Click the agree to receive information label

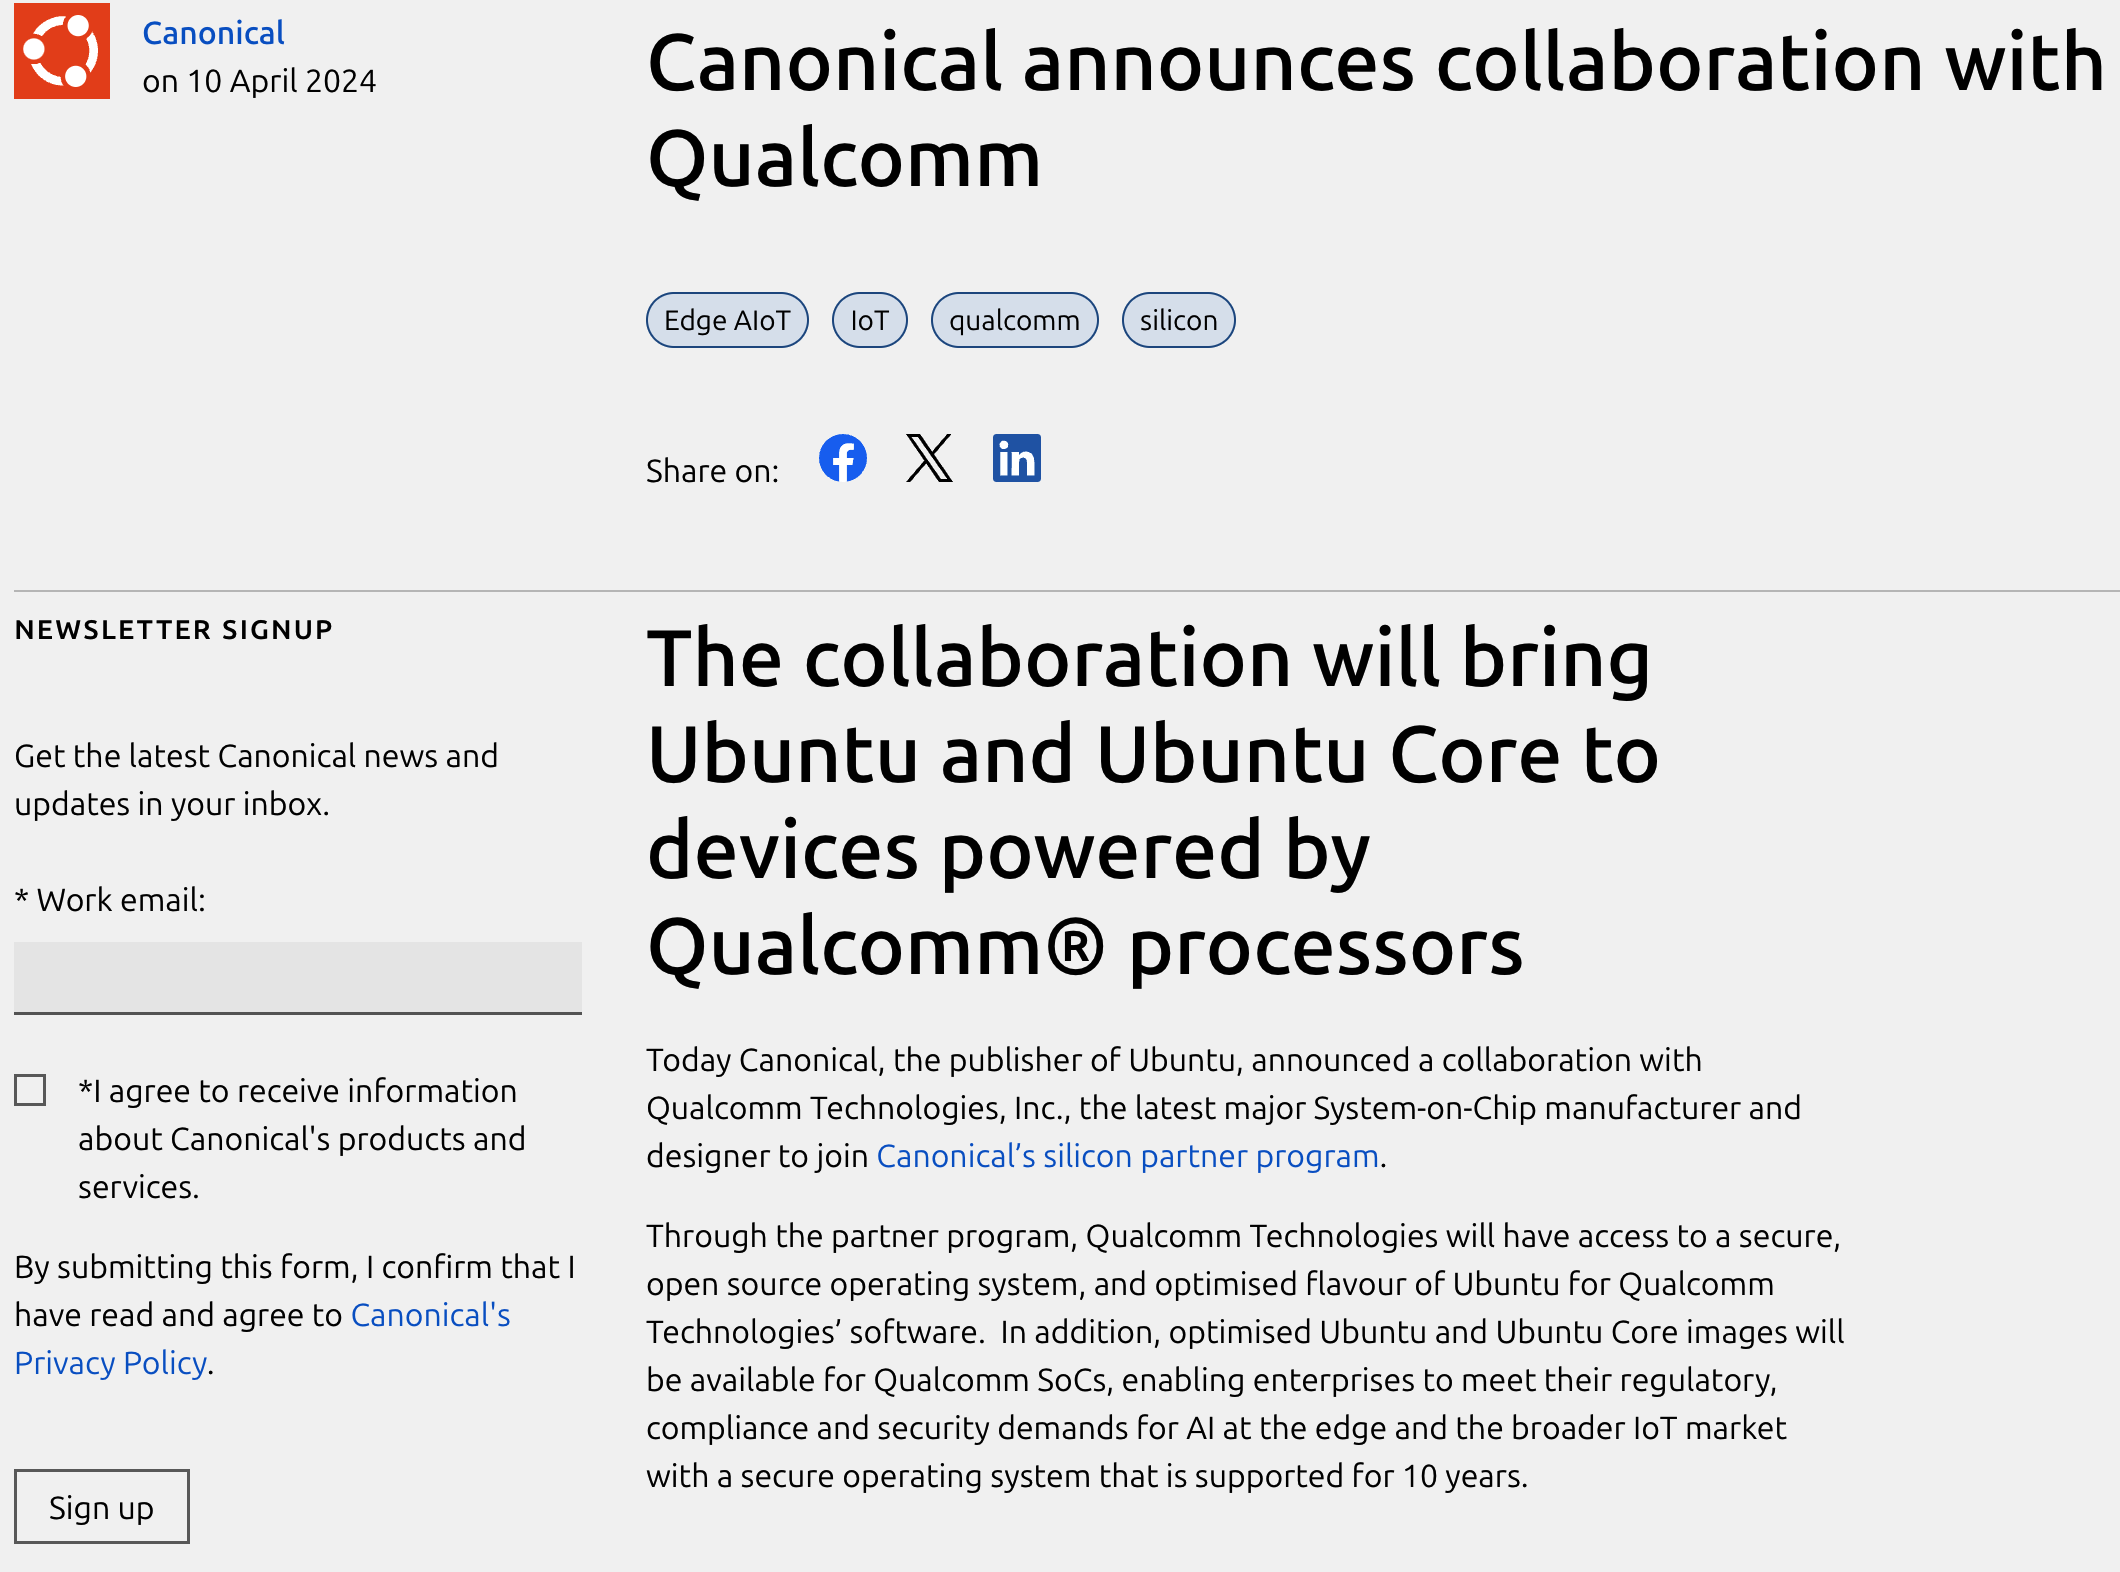click(x=301, y=1139)
